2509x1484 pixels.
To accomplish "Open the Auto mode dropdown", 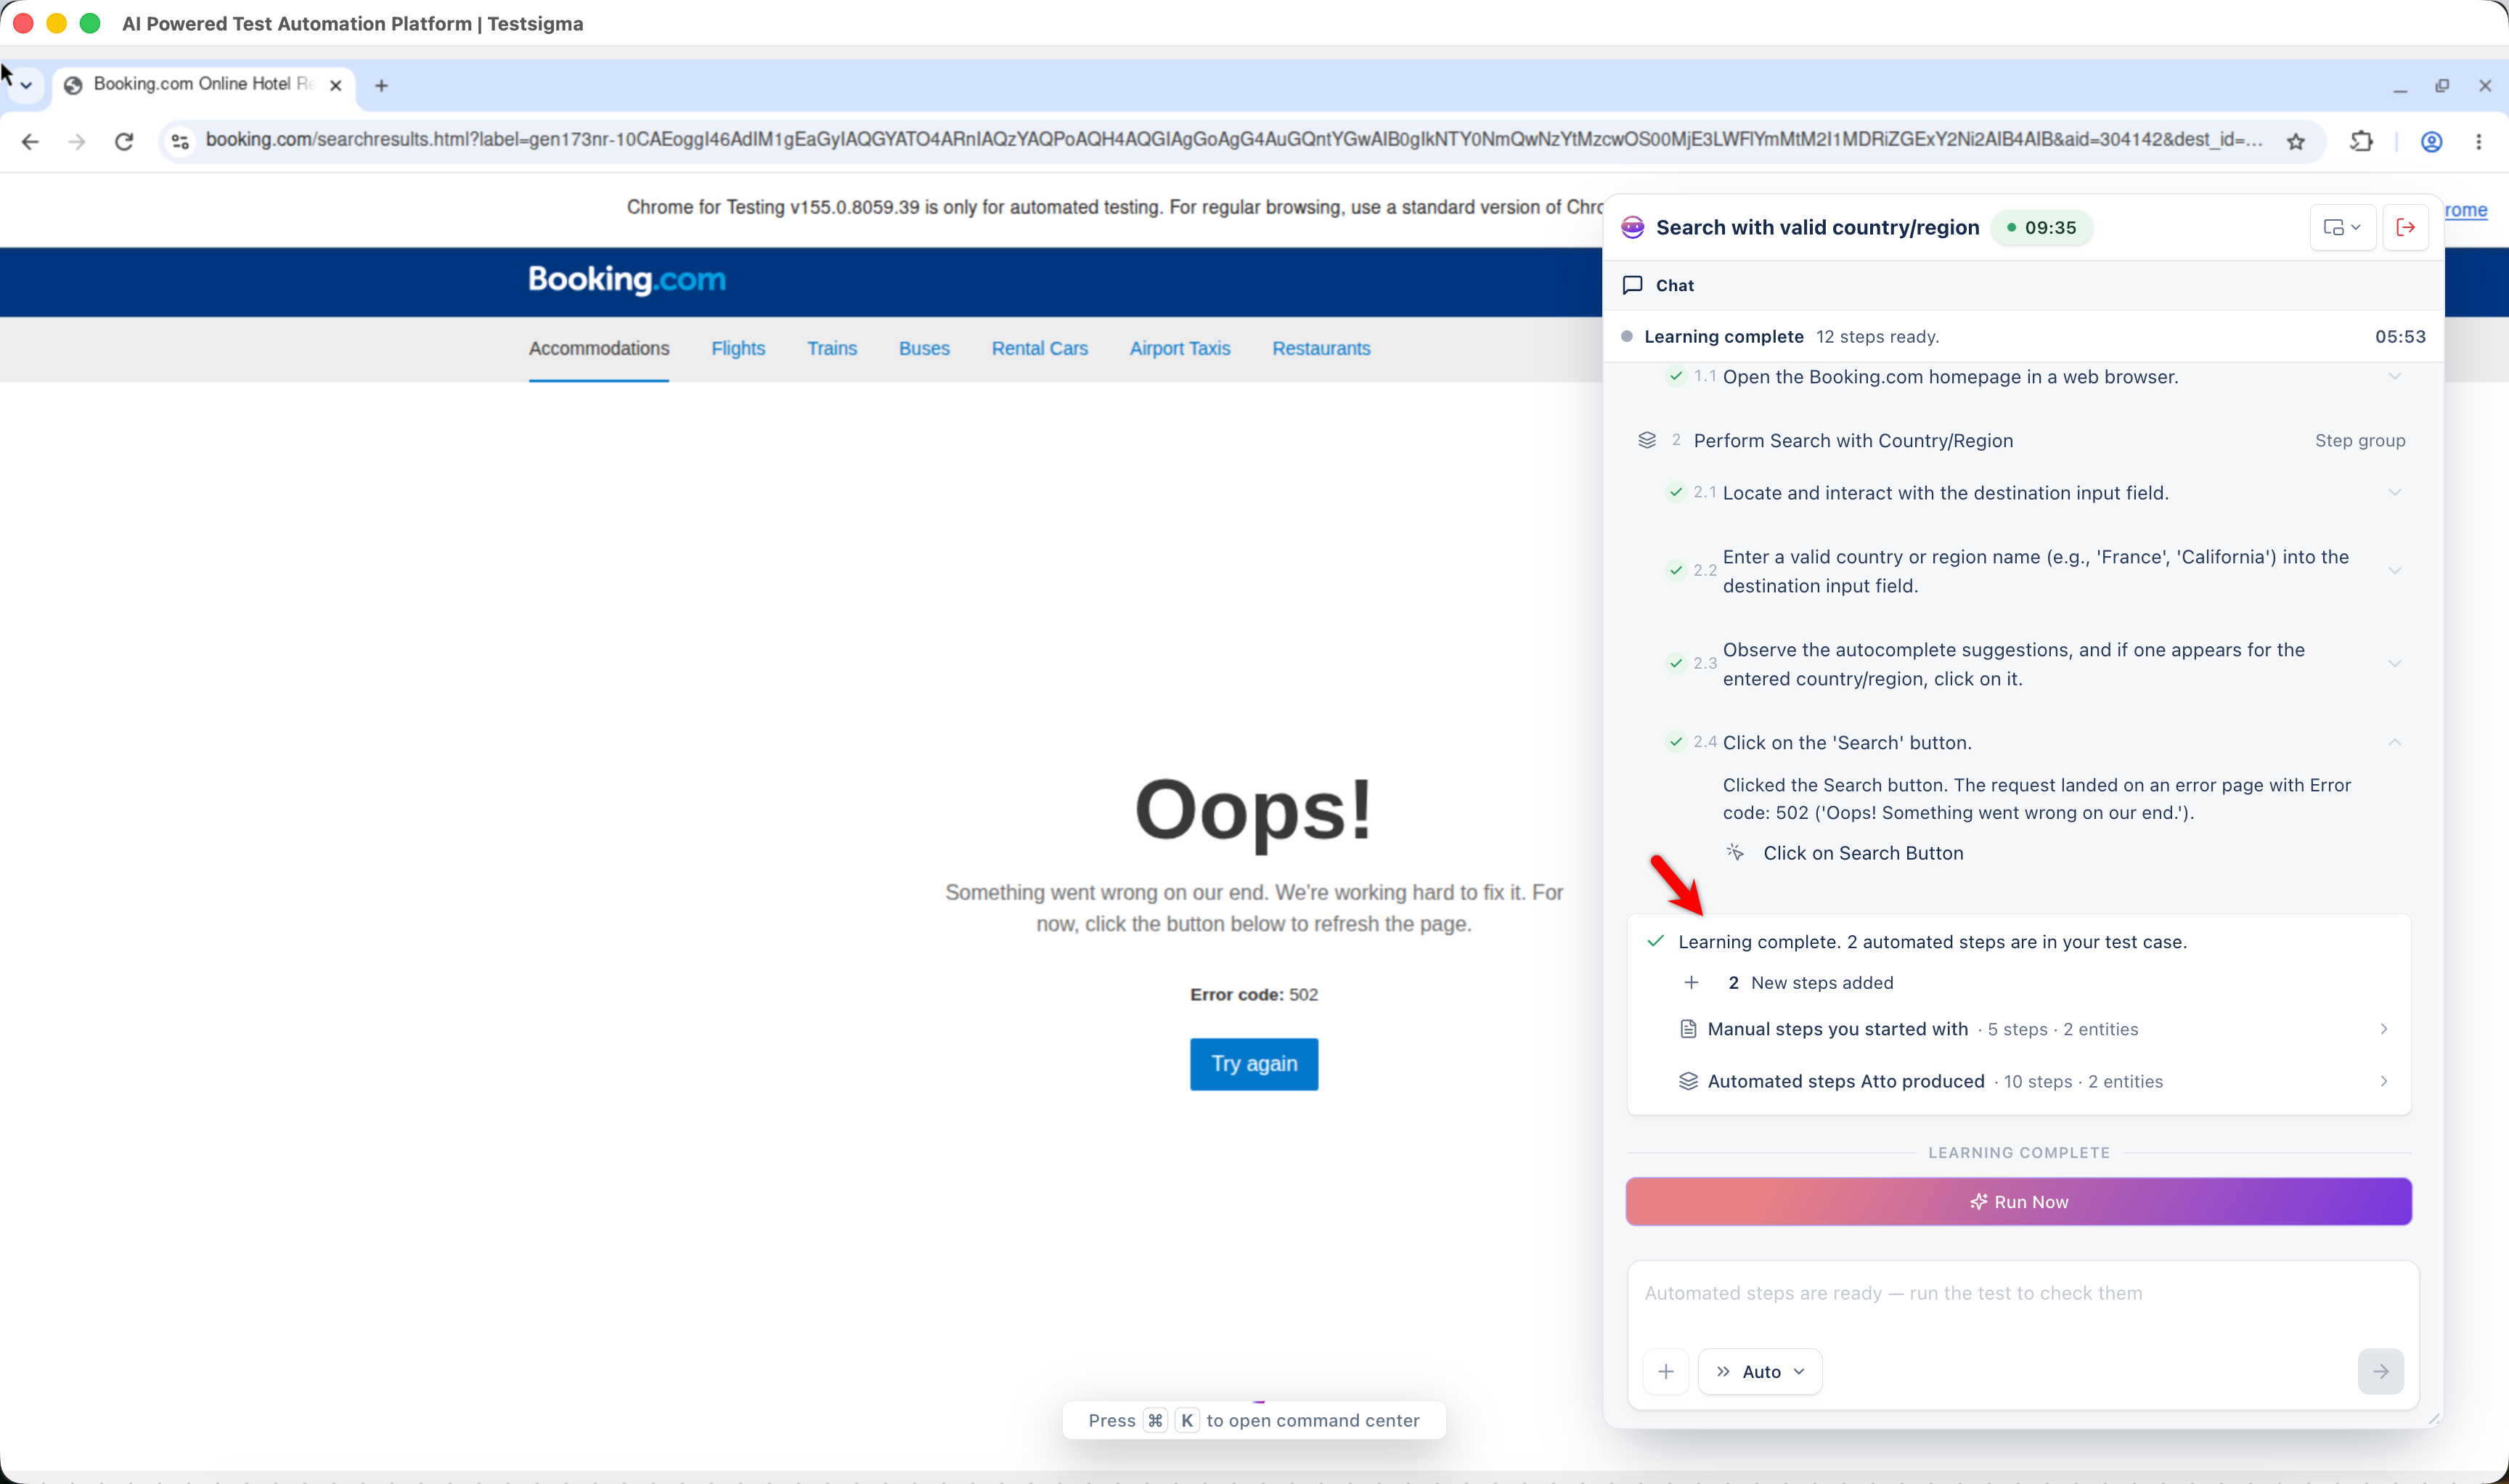I will click(x=1760, y=1371).
